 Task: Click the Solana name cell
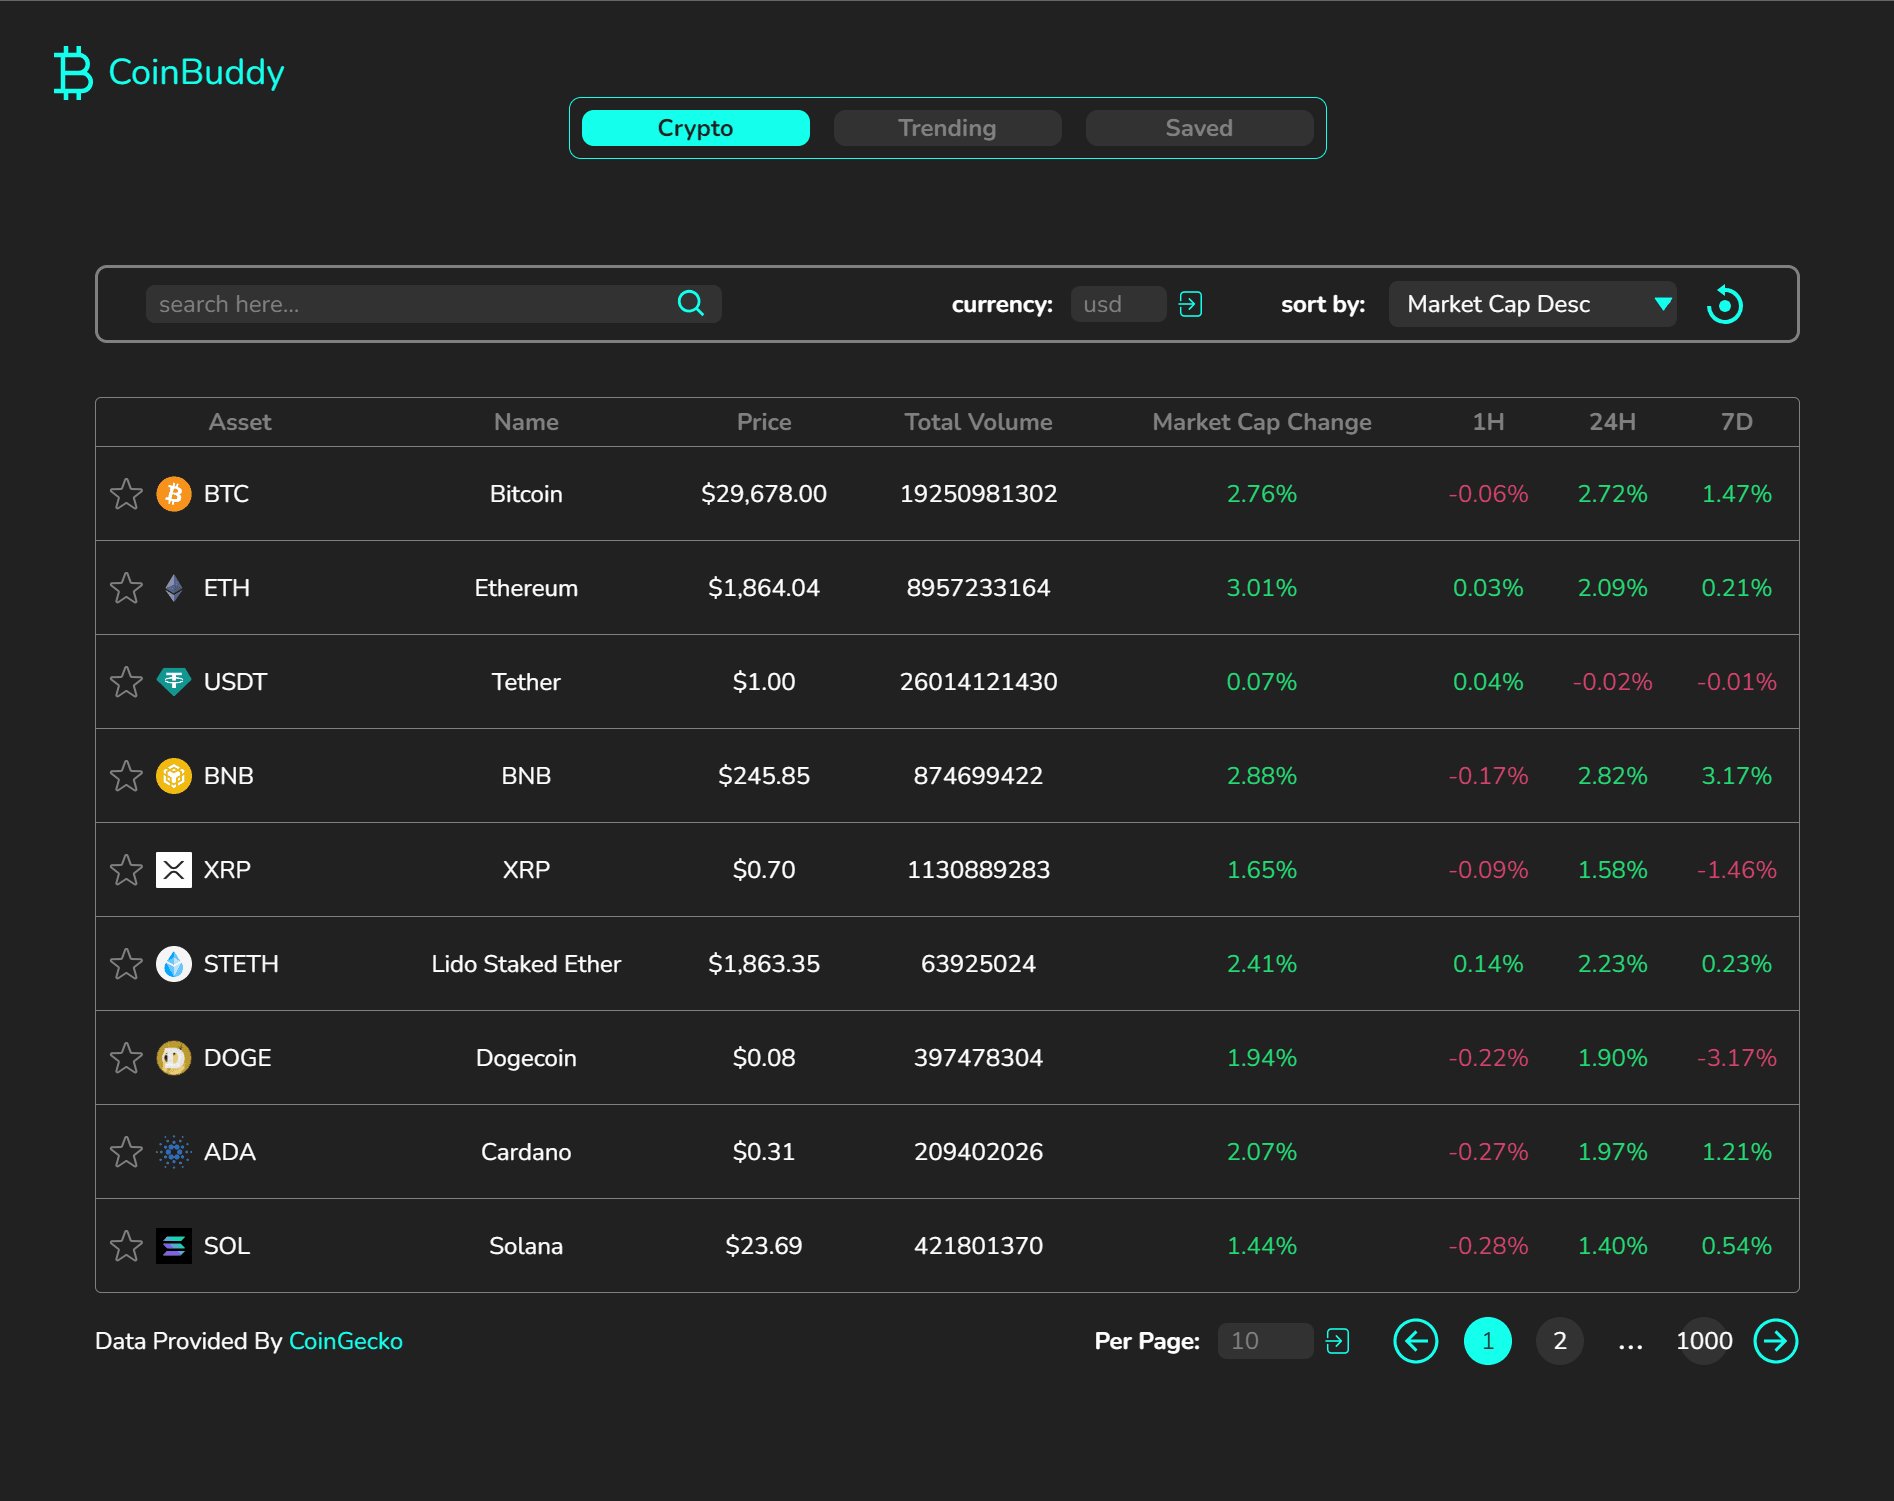click(526, 1246)
